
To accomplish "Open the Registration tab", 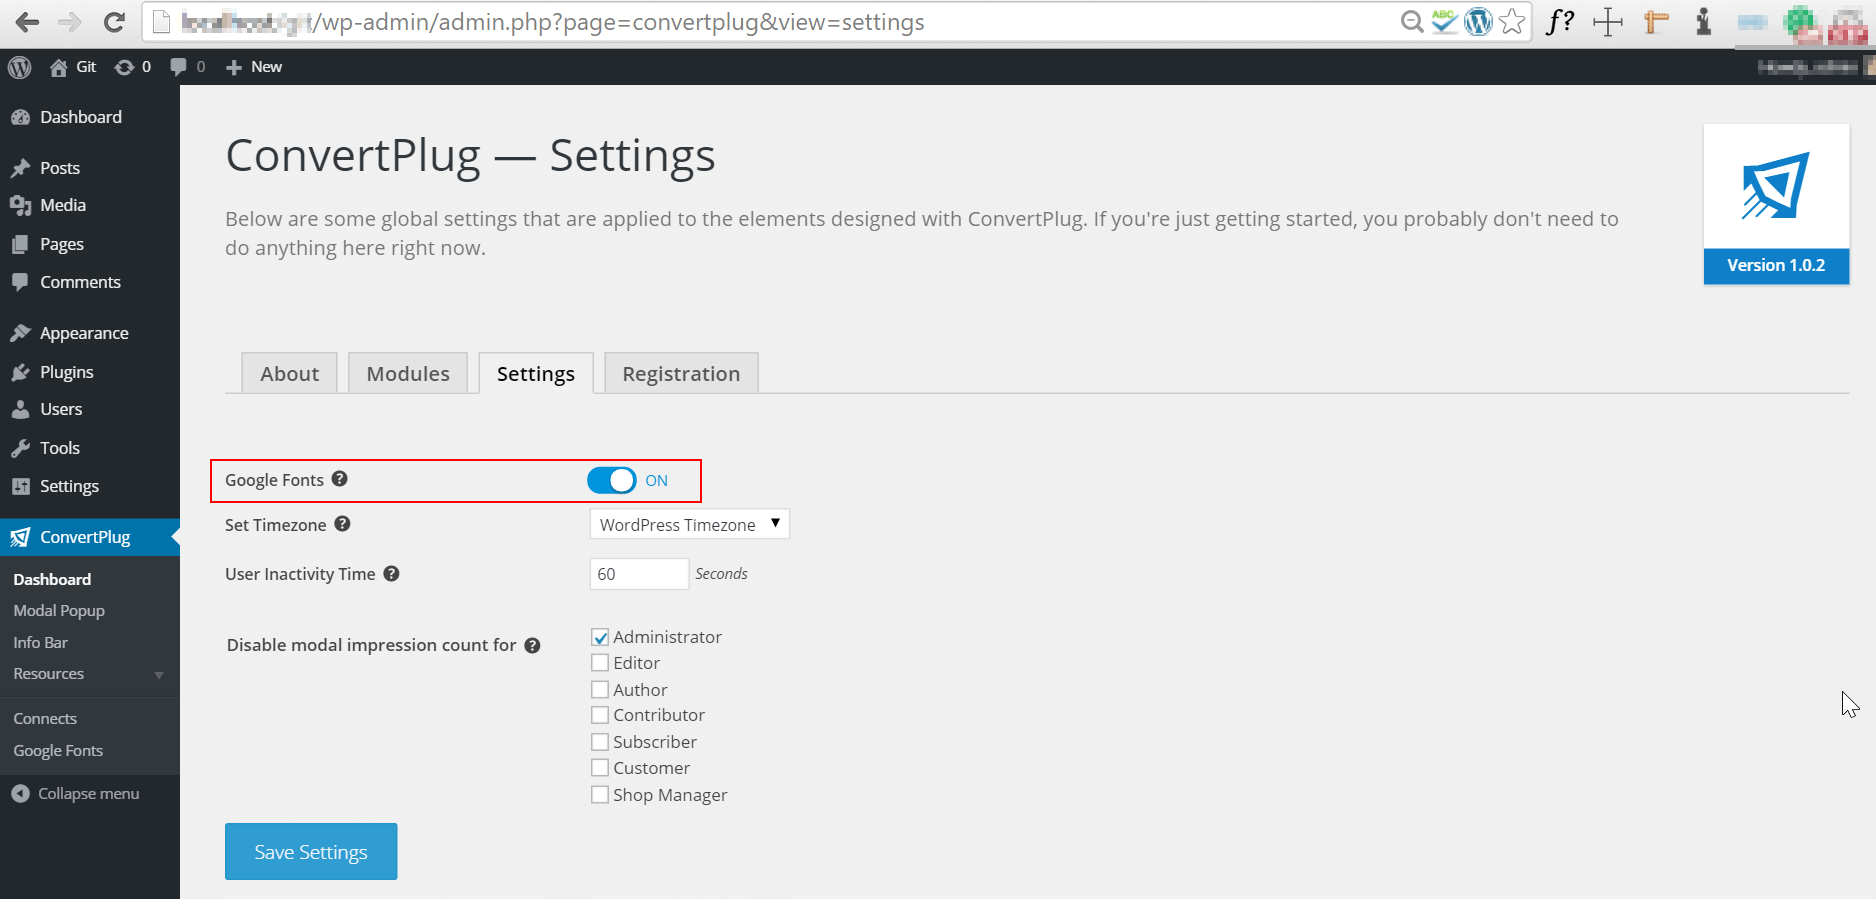I will click(681, 374).
